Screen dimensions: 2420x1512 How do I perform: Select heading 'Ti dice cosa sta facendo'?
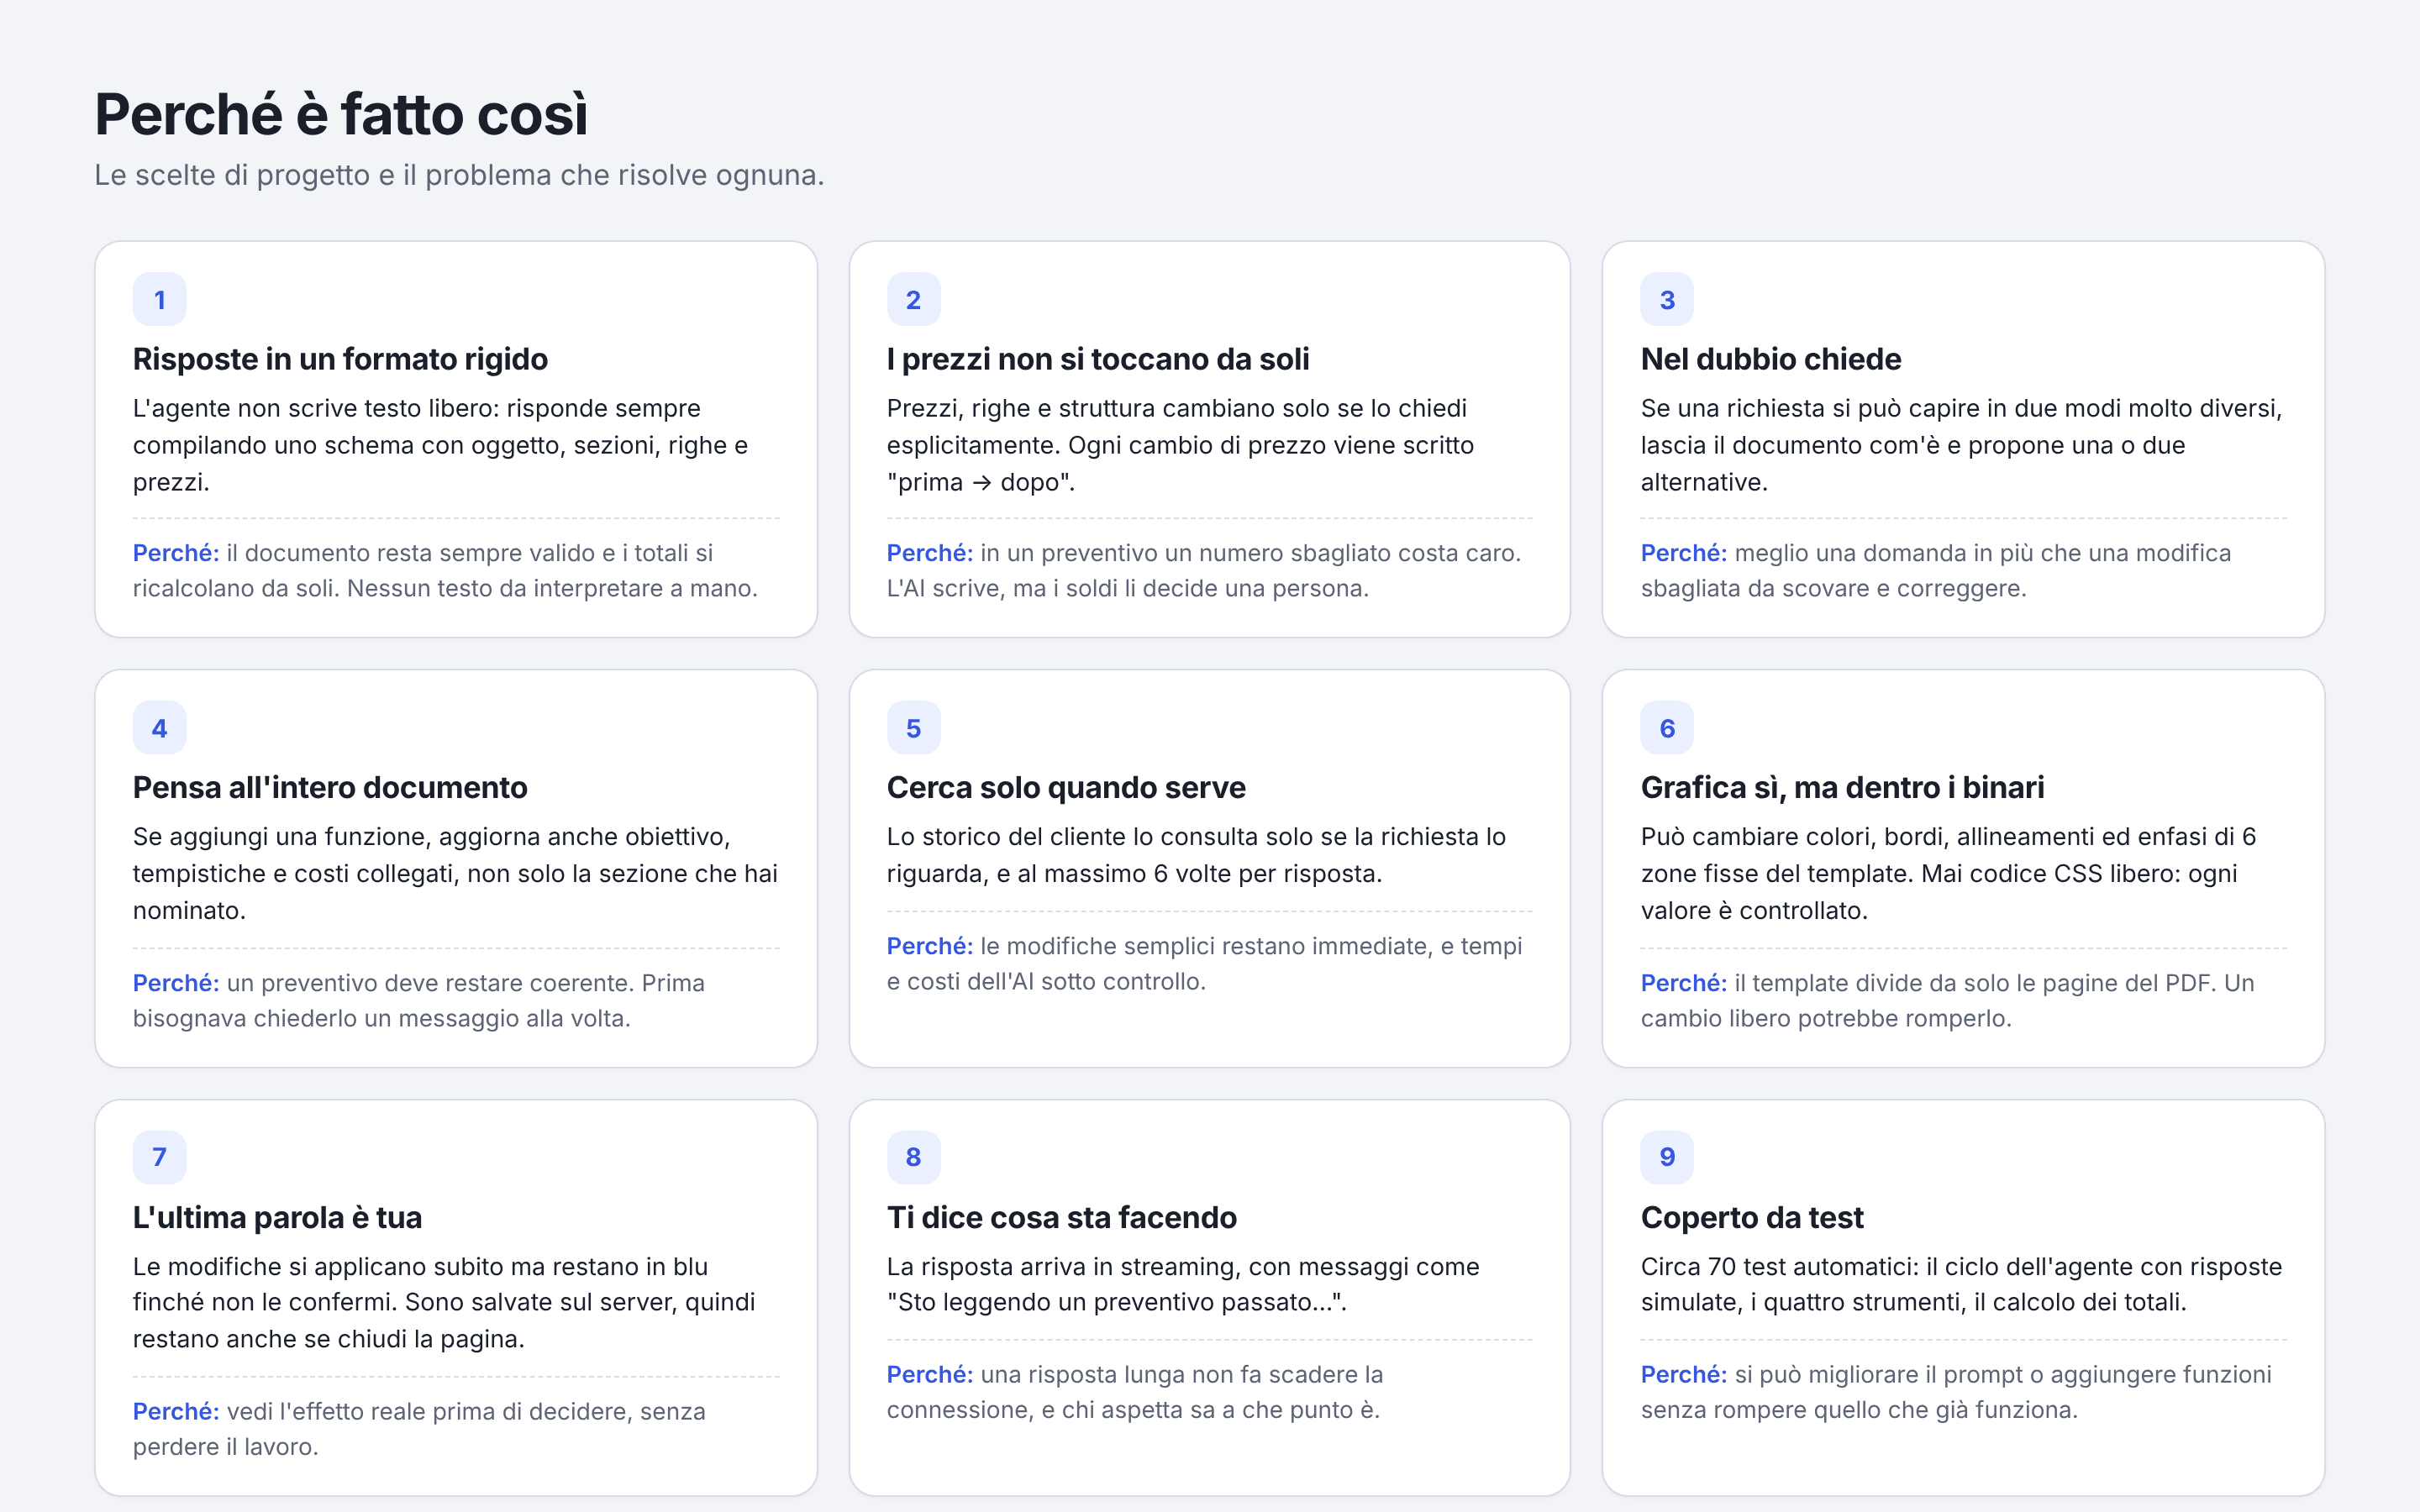[1061, 1218]
